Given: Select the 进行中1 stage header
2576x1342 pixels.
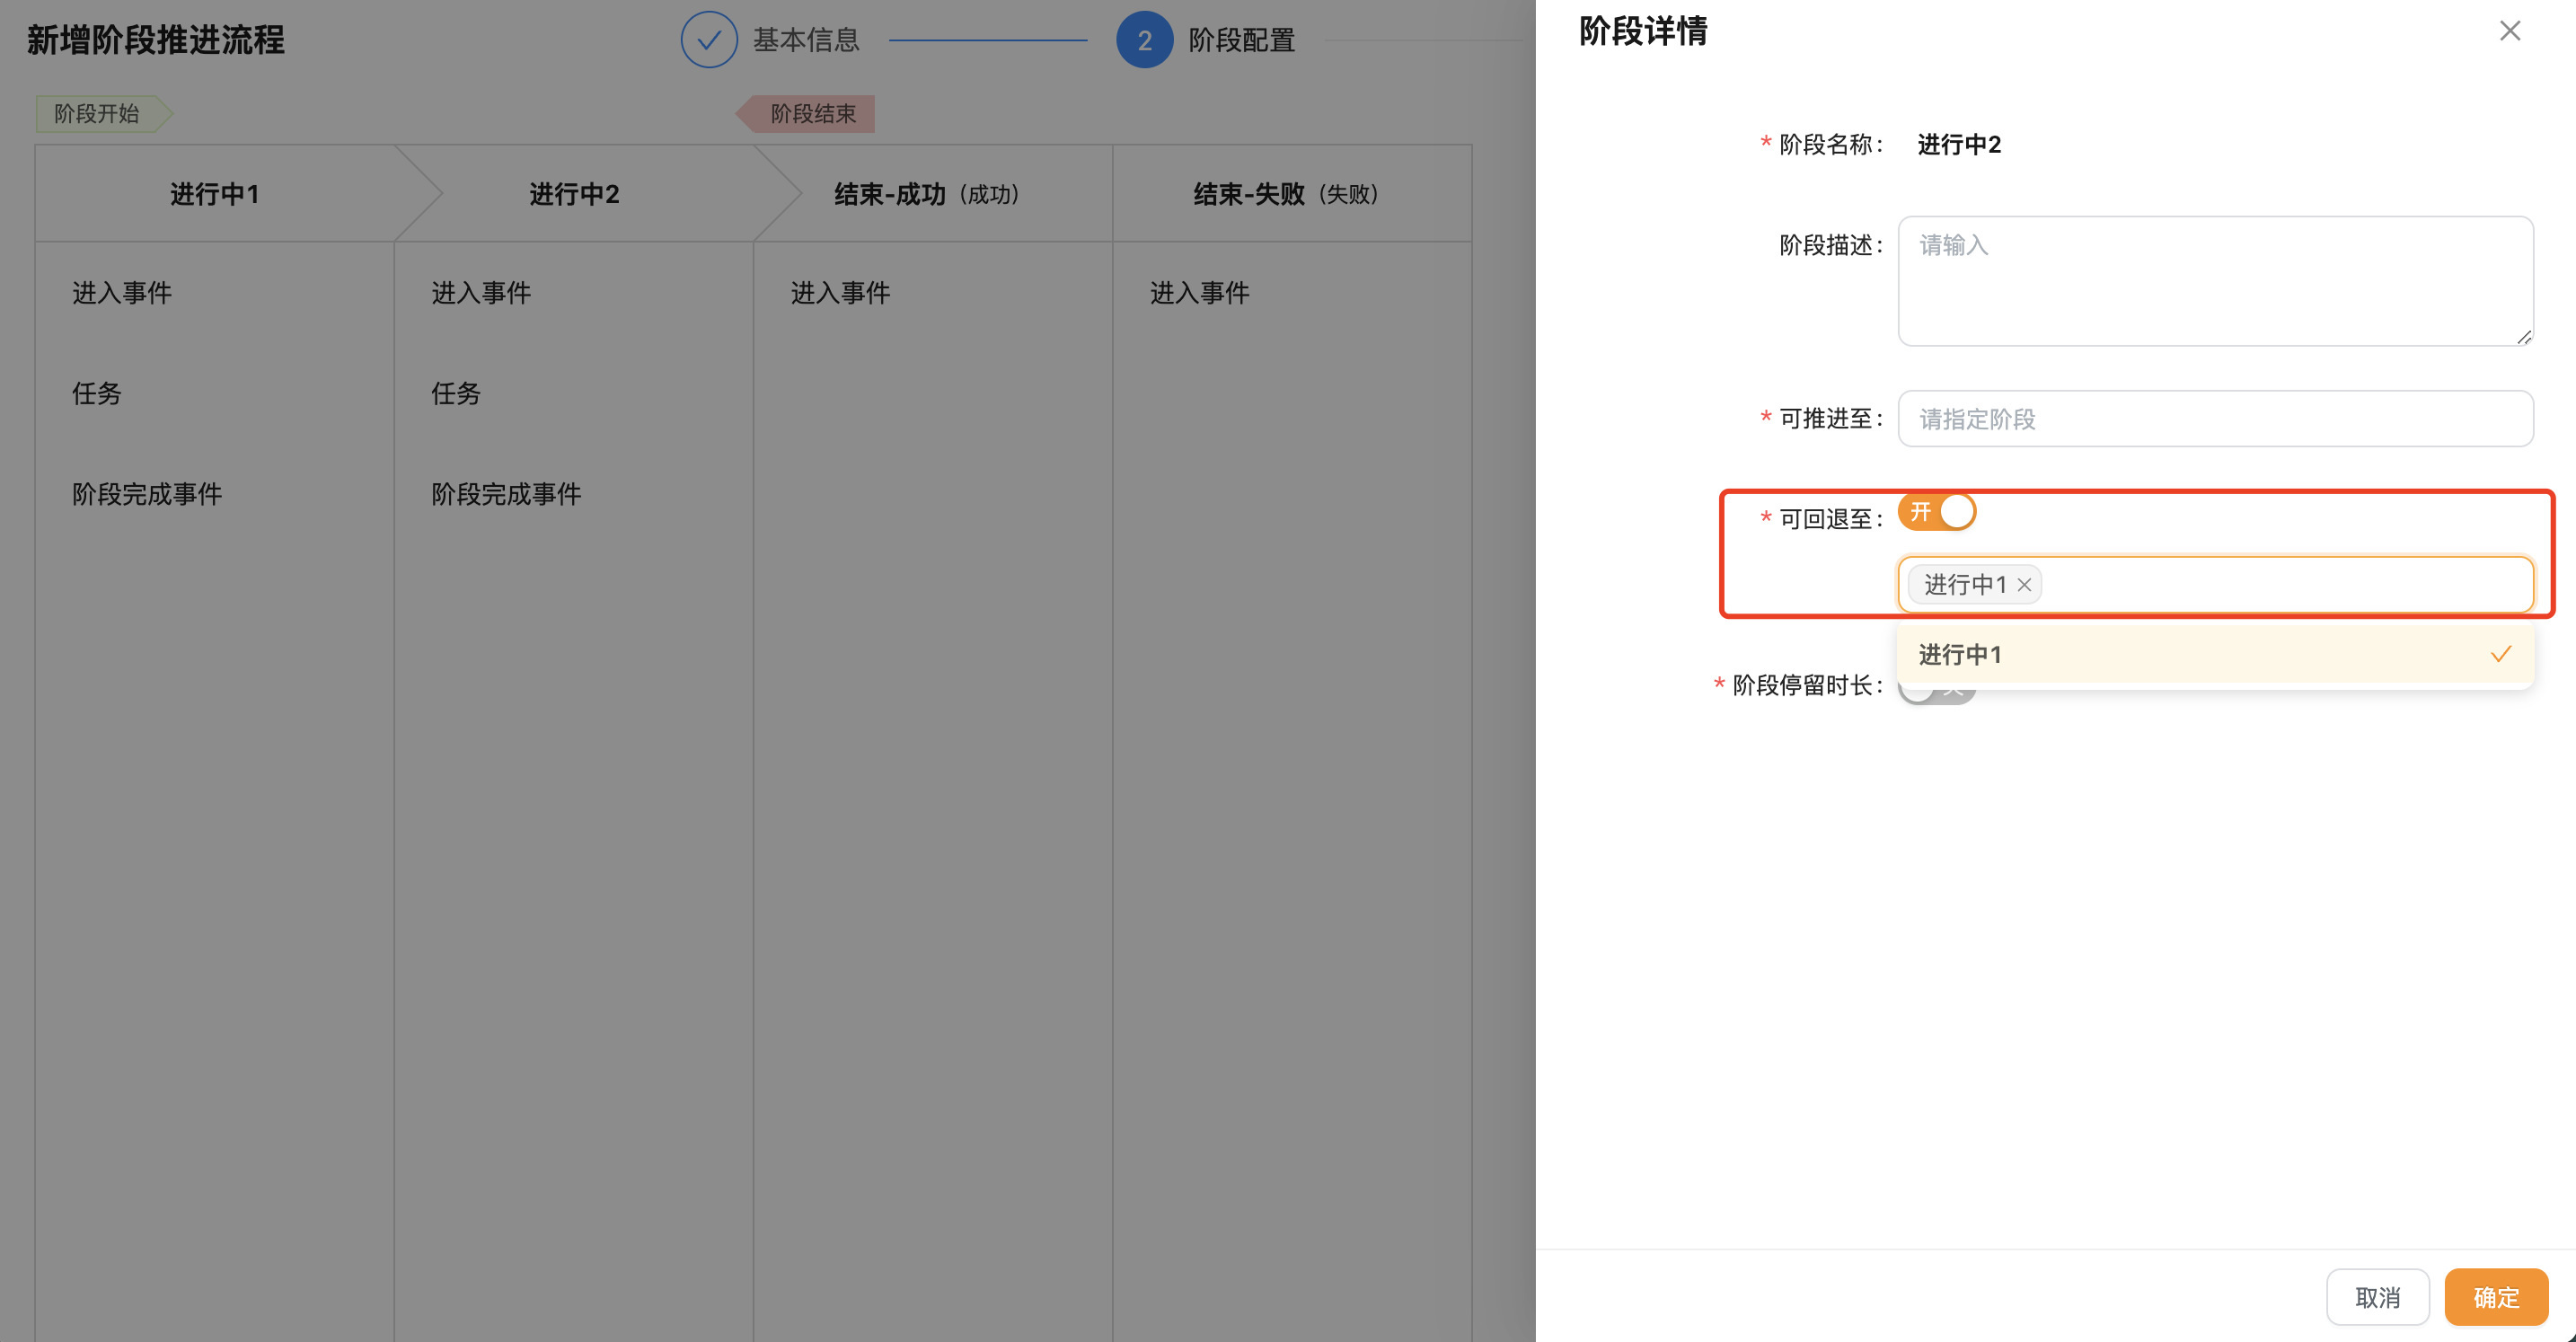Looking at the screenshot, I should click(x=214, y=194).
